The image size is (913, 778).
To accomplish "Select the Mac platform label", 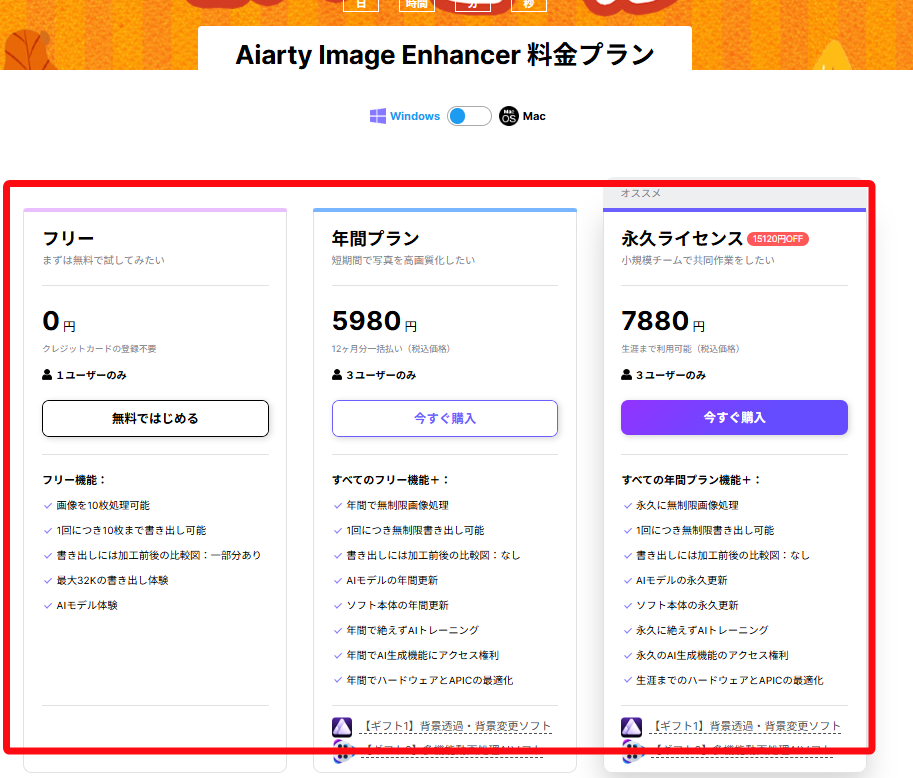I will (x=534, y=116).
